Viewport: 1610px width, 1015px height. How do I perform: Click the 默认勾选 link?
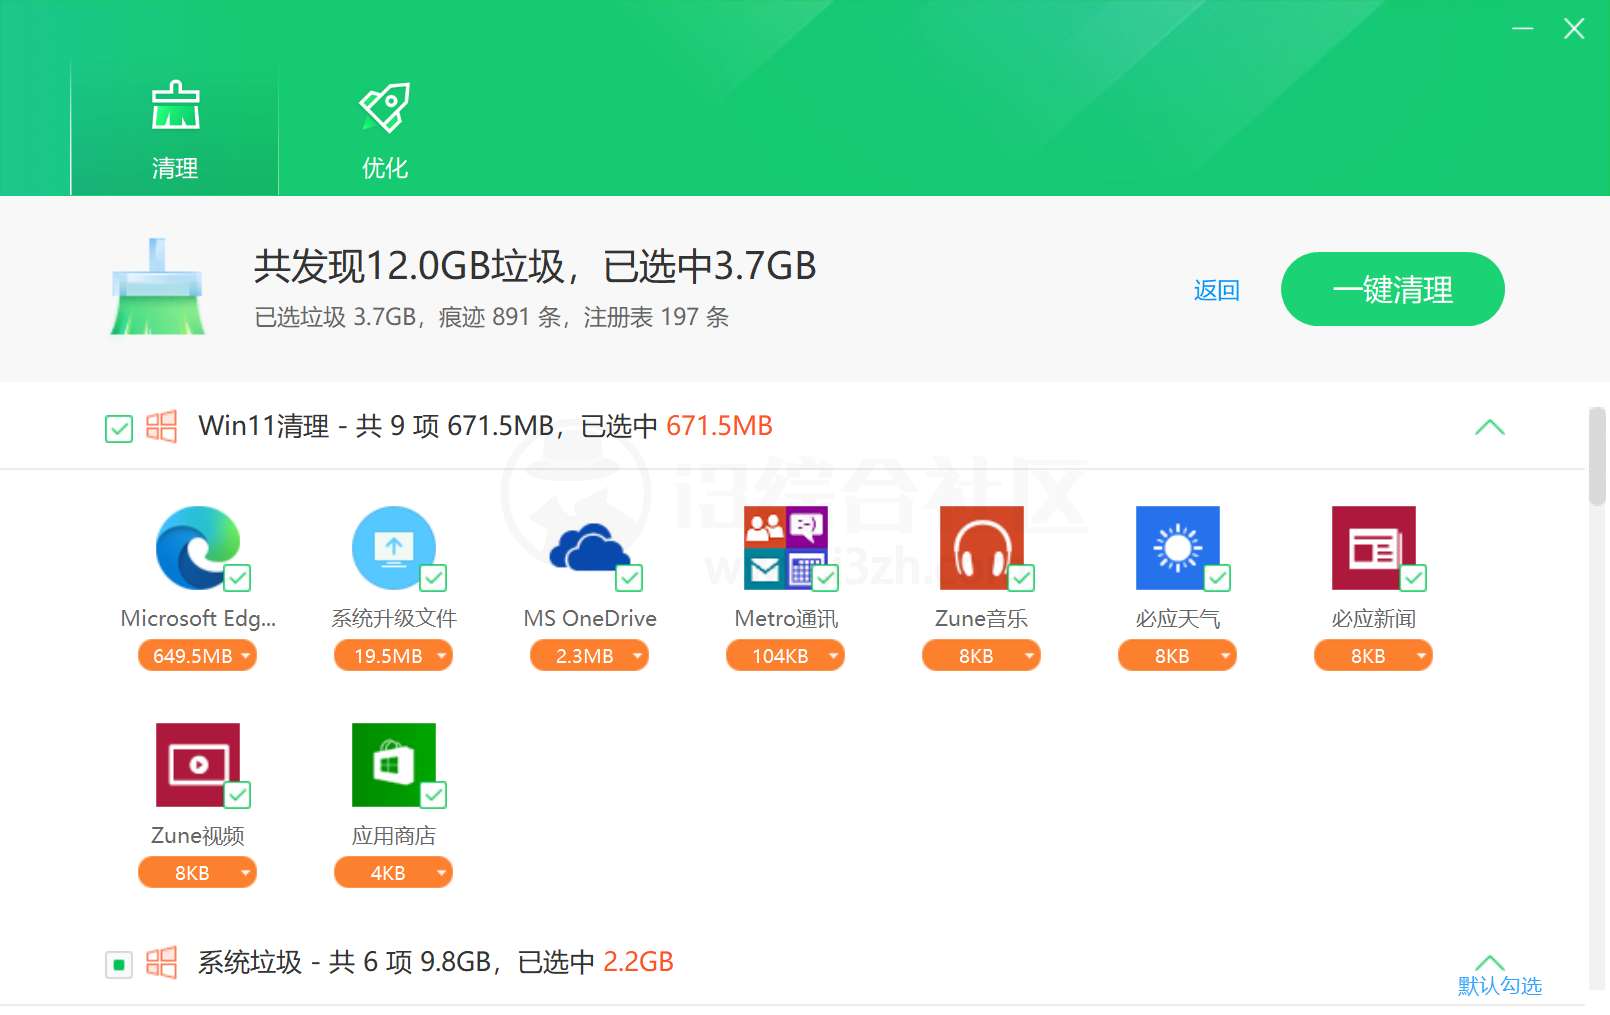[1499, 986]
